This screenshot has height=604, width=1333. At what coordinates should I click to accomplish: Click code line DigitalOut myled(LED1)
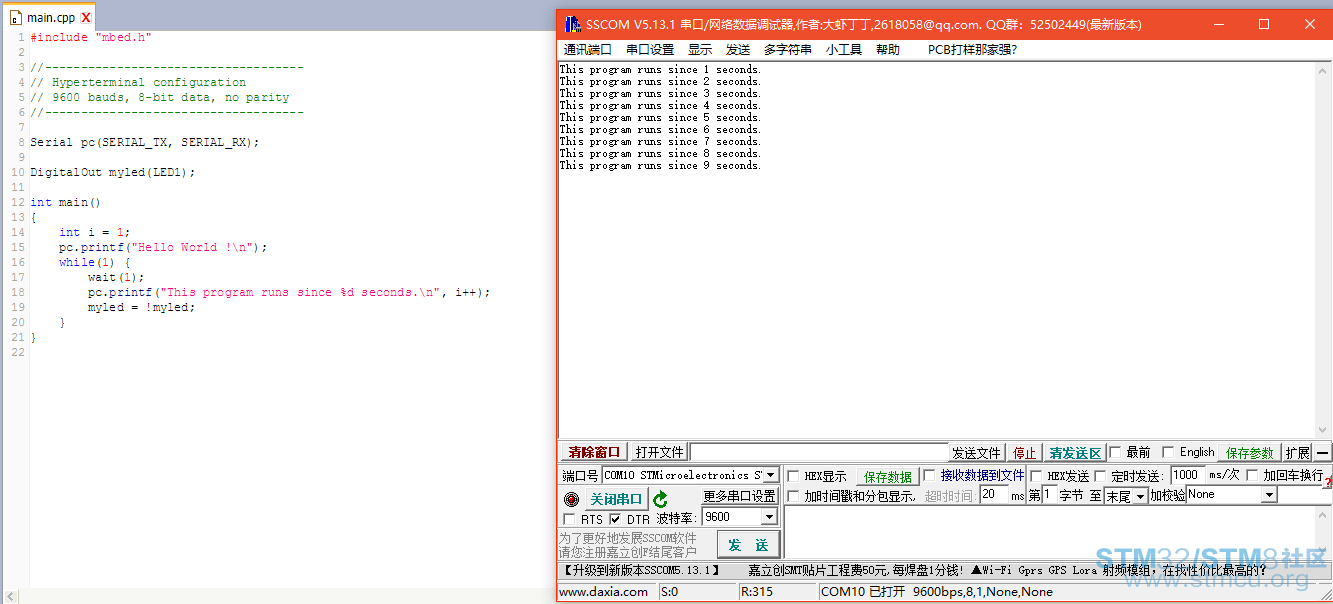pyautogui.click(x=112, y=172)
